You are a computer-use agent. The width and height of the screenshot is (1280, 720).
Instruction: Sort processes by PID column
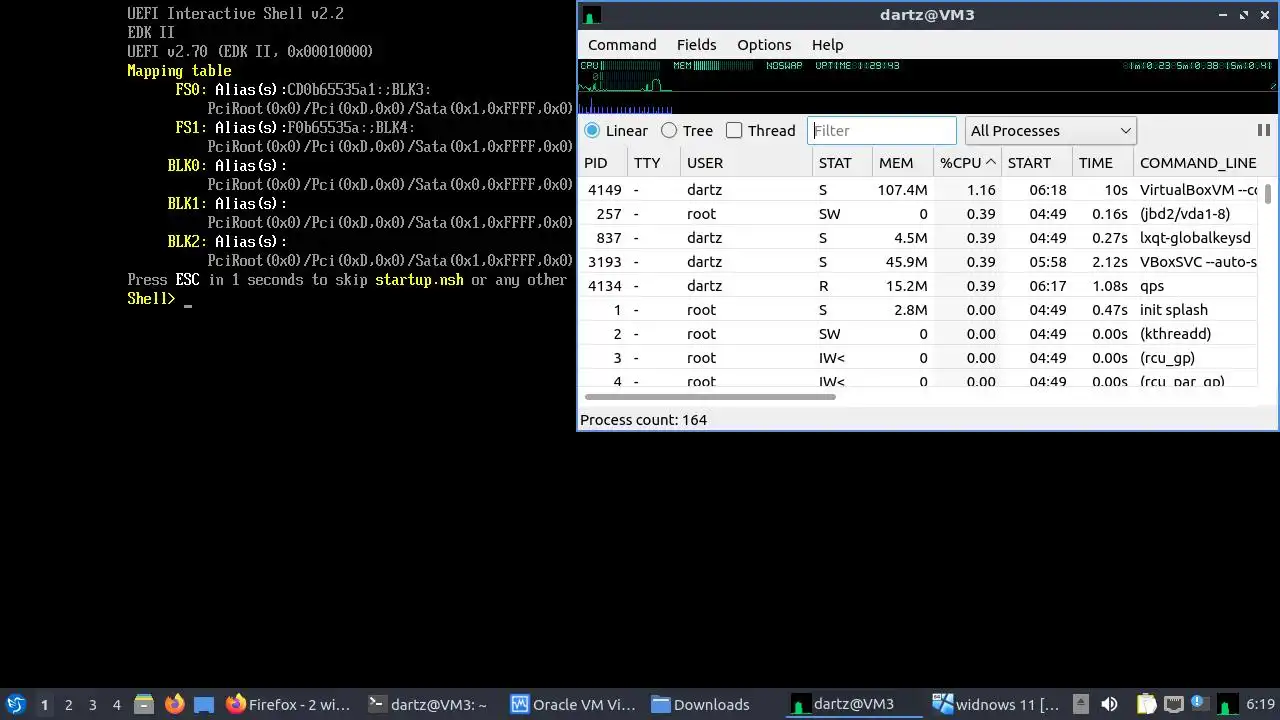tap(603, 163)
